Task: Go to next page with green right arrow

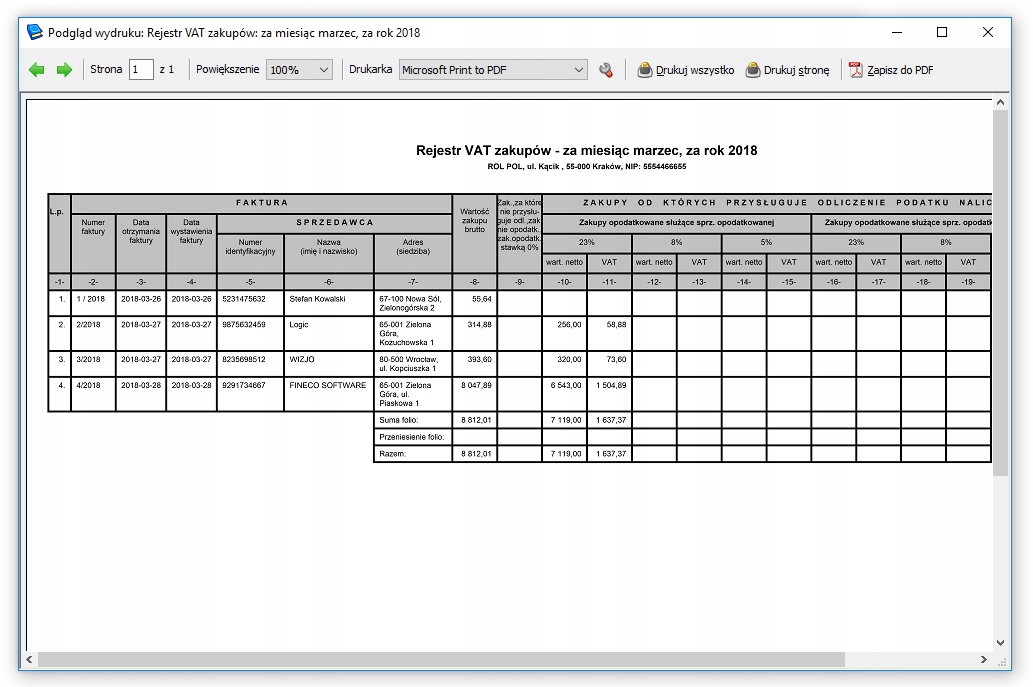Action: [64, 70]
